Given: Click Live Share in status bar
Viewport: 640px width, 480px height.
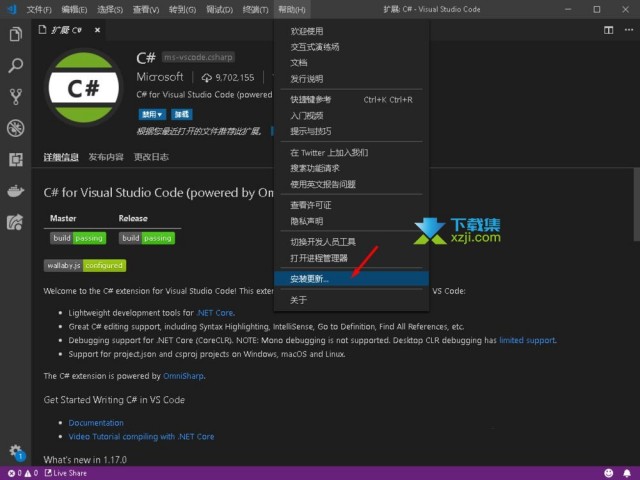Looking at the screenshot, I should pyautogui.click(x=66, y=473).
